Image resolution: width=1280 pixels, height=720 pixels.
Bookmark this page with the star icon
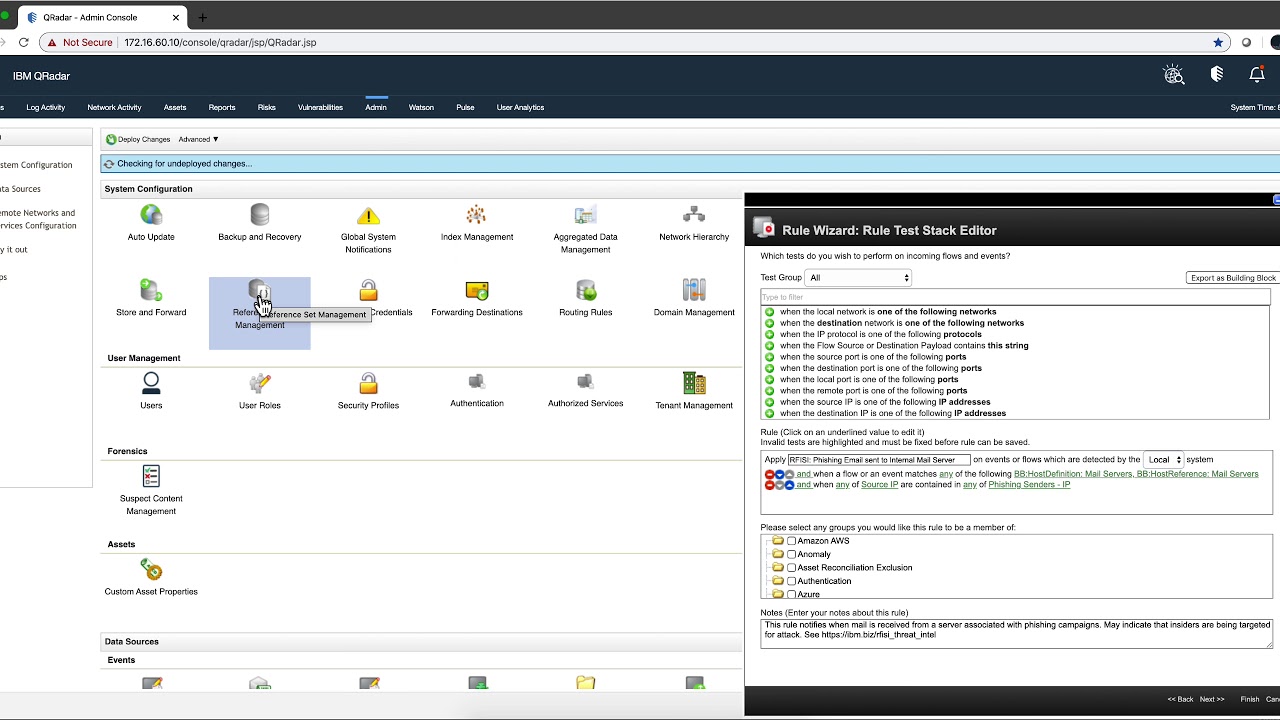point(1218,43)
